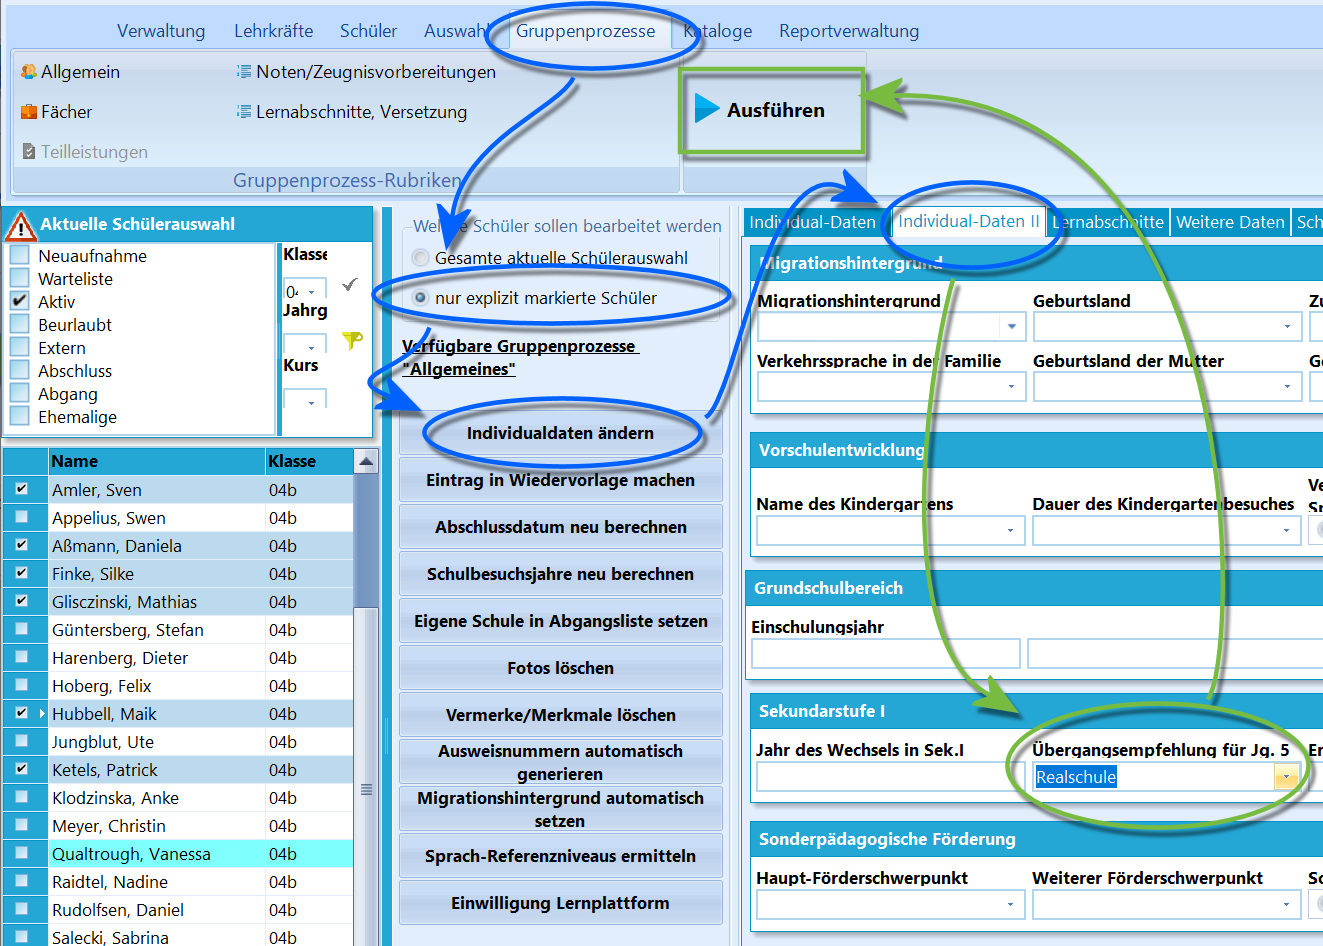The width and height of the screenshot is (1323, 946).
Task: Expand Verkehrssprache in der Familie dropdown
Action: click(x=1012, y=386)
